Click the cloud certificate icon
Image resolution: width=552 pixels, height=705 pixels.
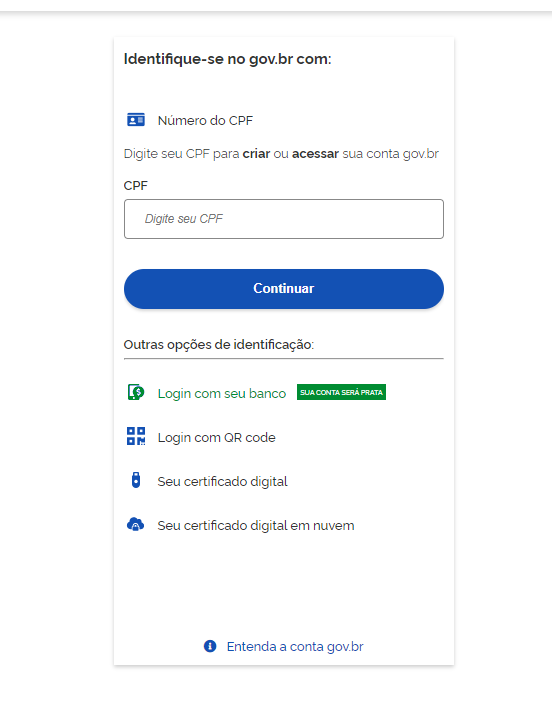coord(136,524)
